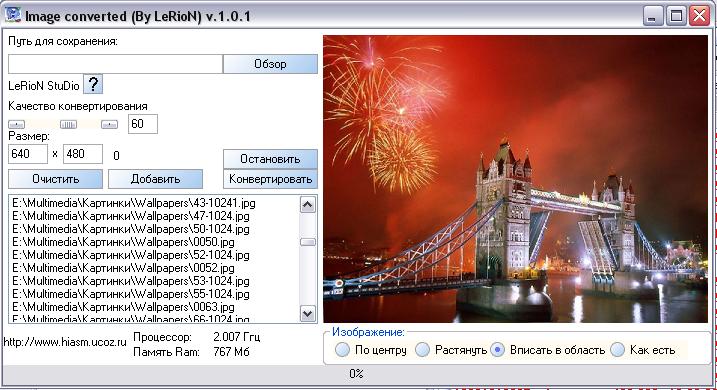Select file Wallpapers\43-10241.jpg in list
This screenshot has width=717, height=390.
pyautogui.click(x=134, y=203)
